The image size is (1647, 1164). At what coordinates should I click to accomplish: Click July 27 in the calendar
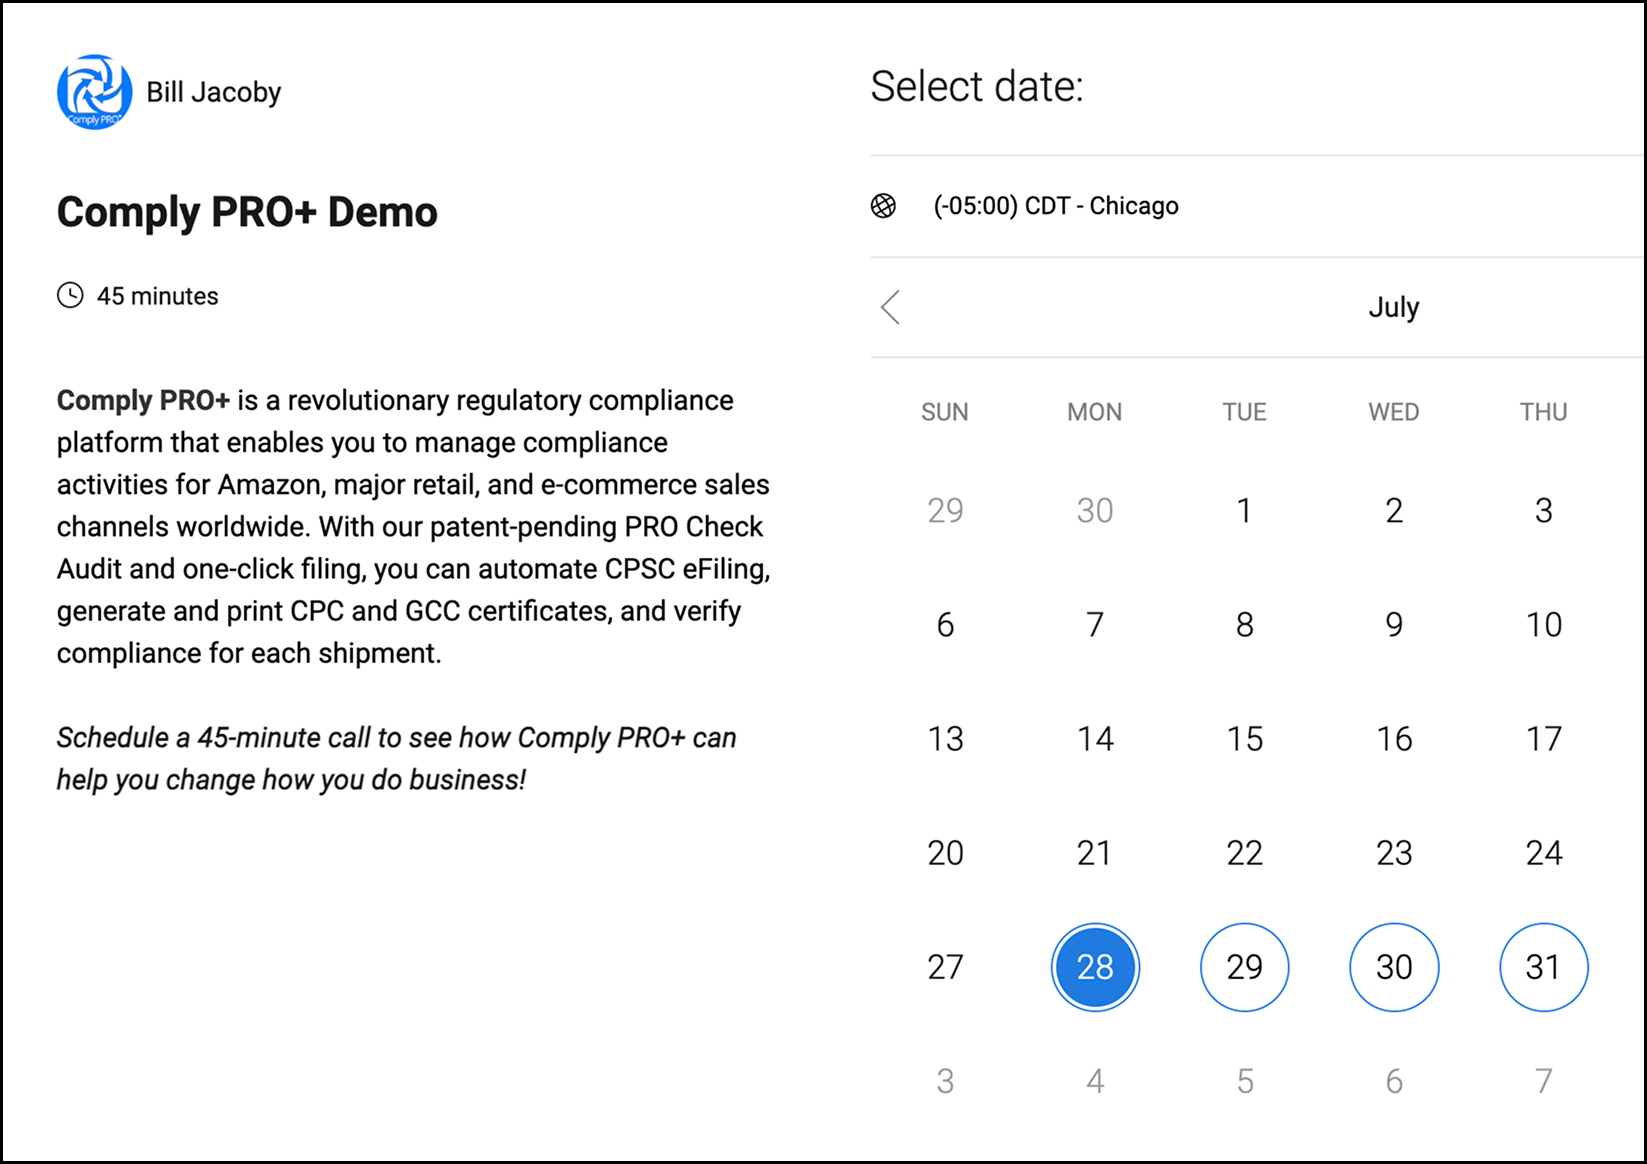(945, 967)
